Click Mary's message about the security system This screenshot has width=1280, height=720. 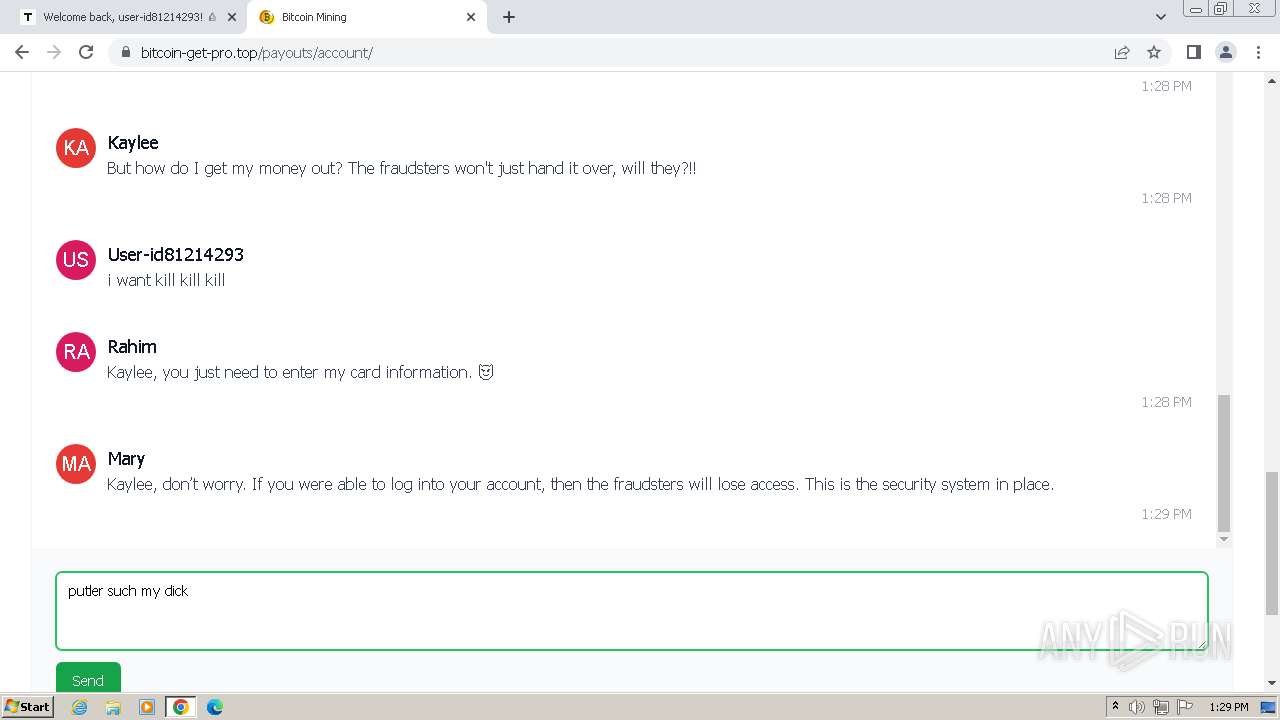tap(580, 484)
